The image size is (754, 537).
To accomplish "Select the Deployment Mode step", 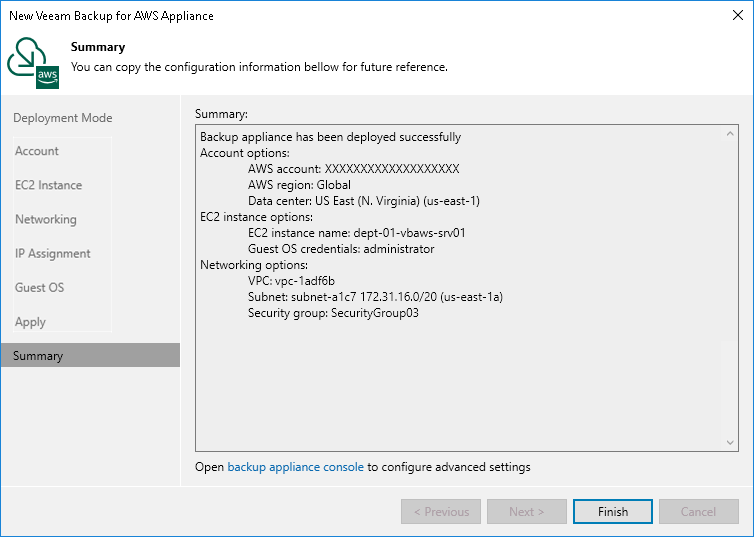I will pos(63,118).
